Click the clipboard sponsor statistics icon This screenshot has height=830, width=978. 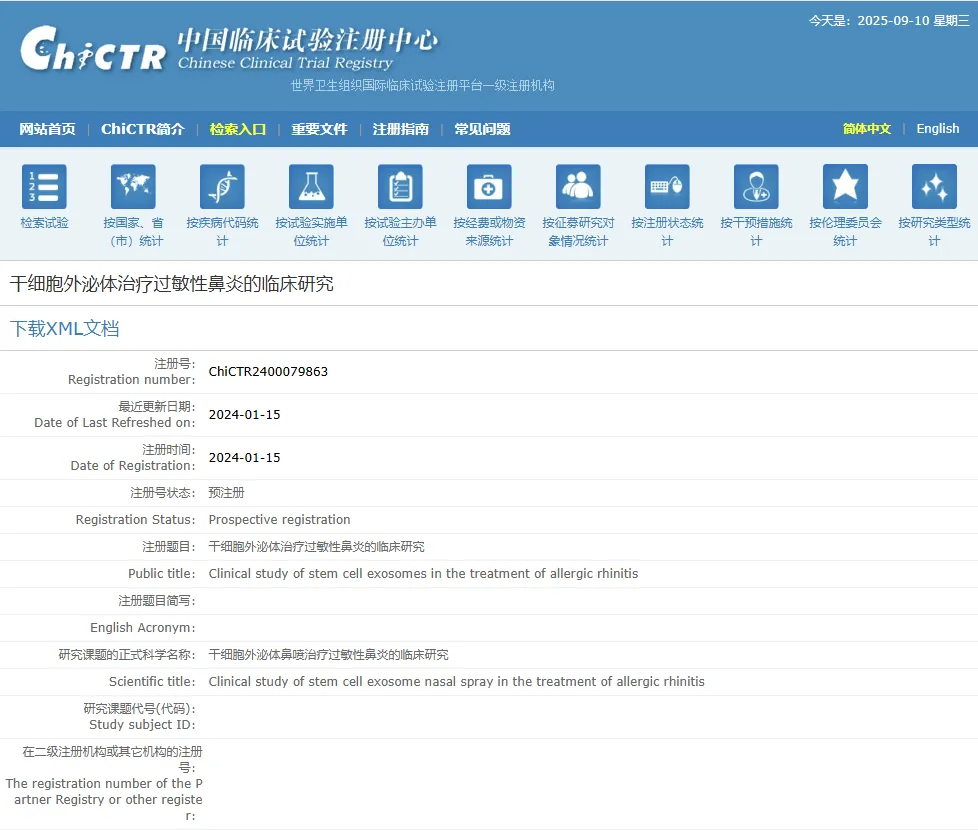[400, 187]
